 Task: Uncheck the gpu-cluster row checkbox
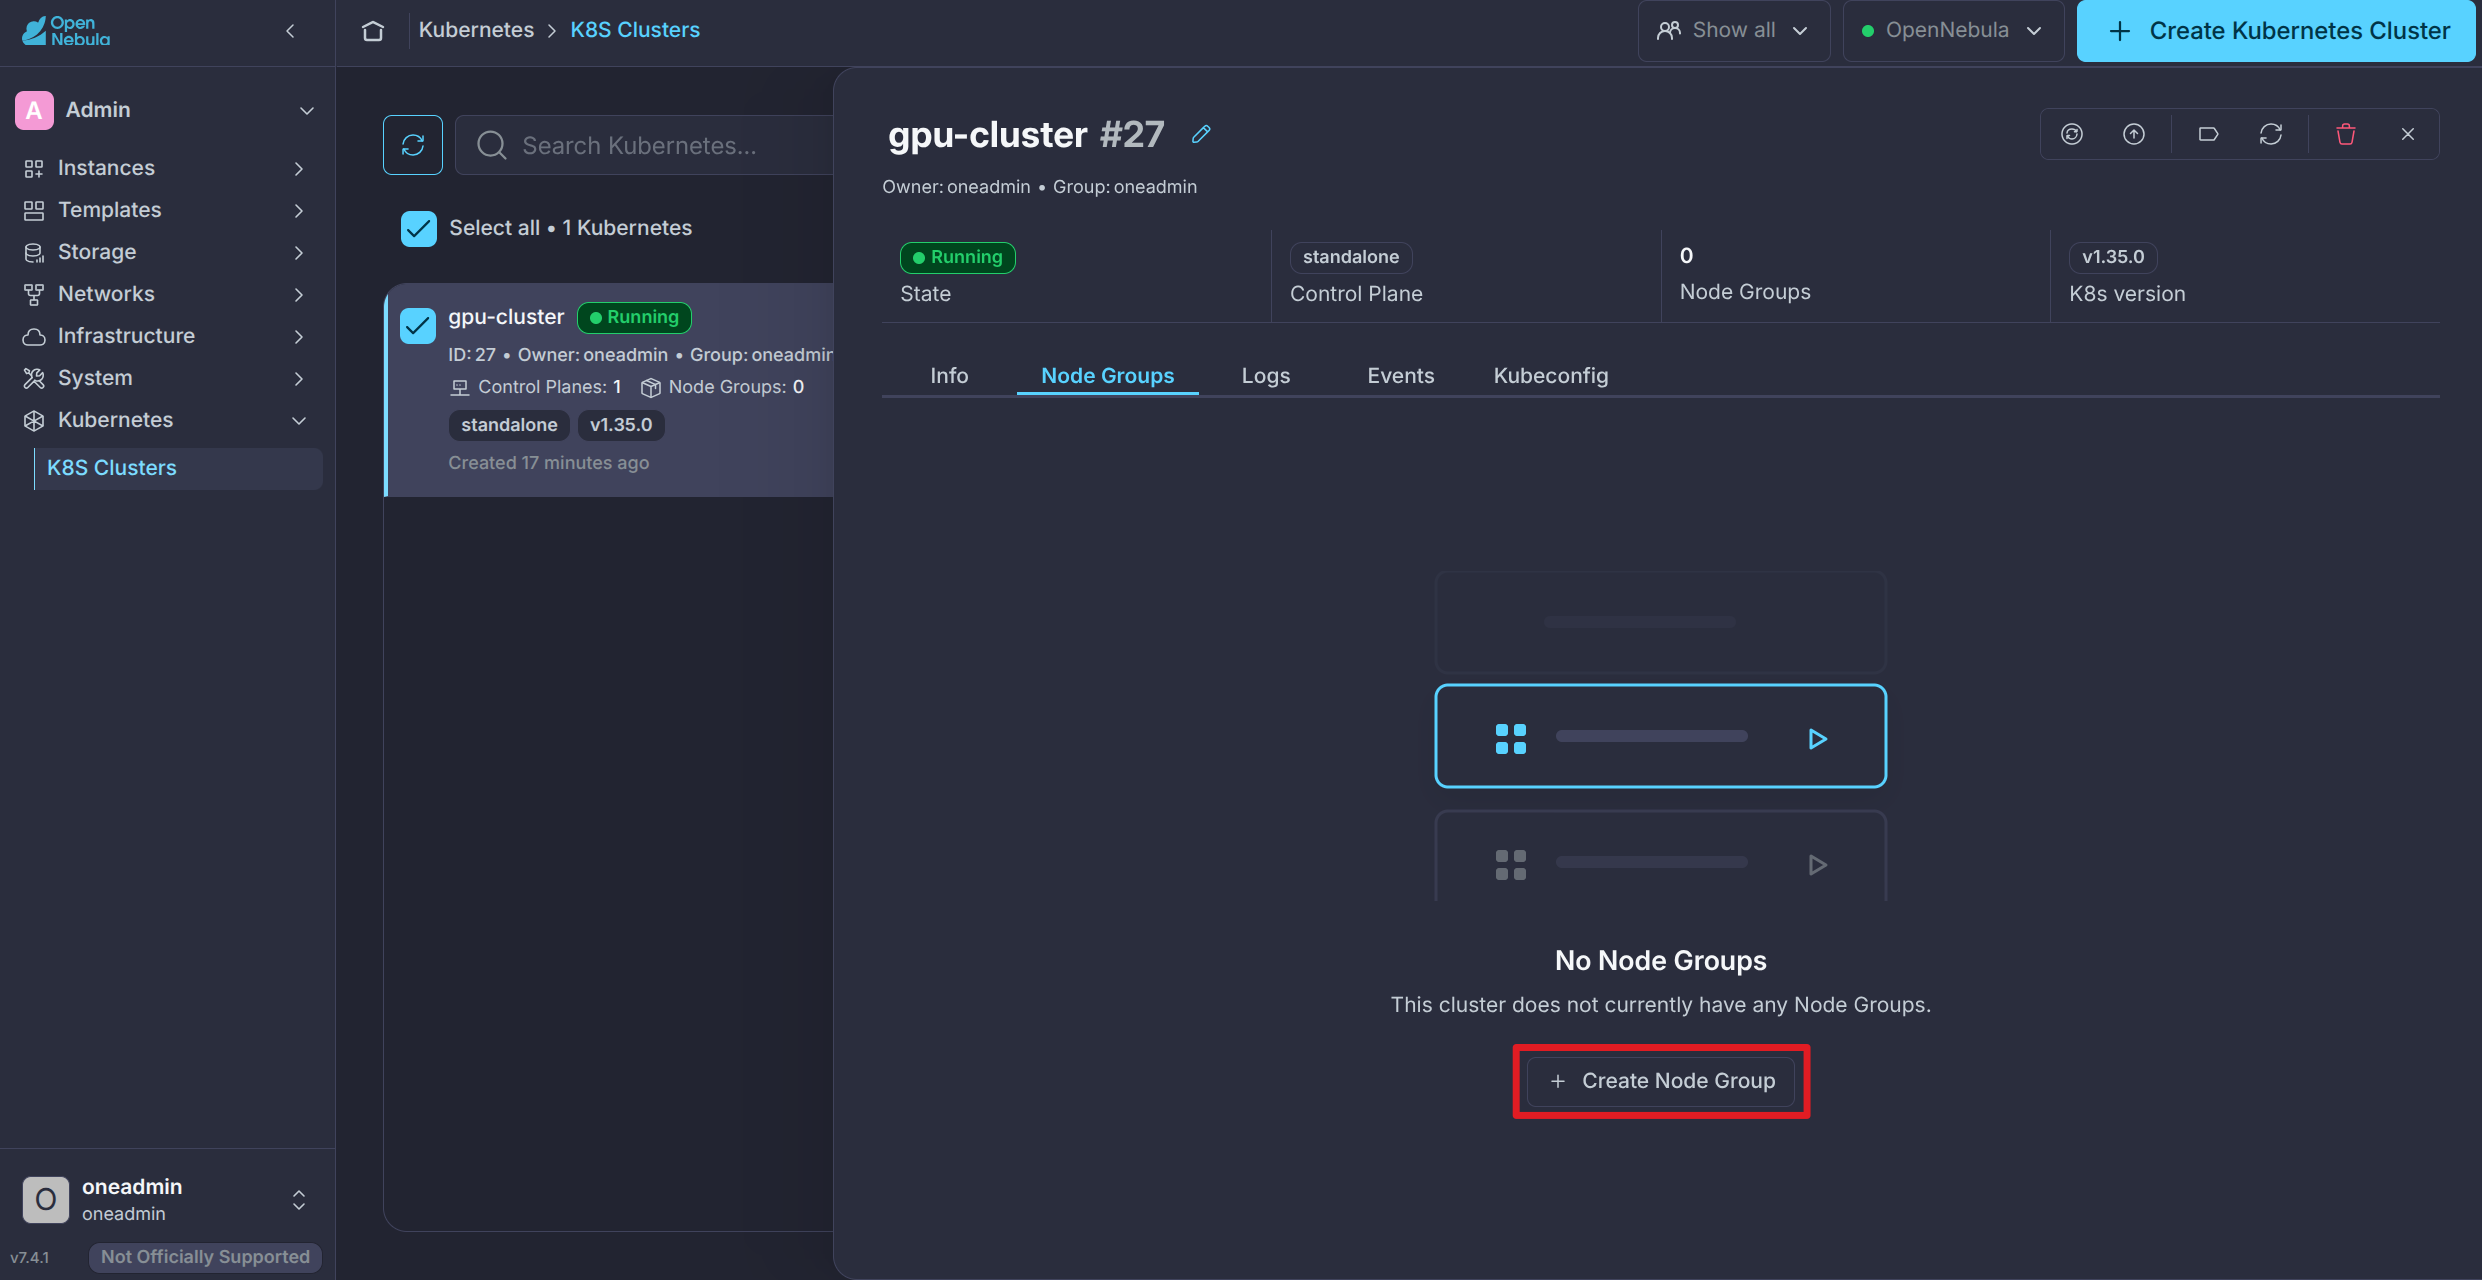pos(418,325)
